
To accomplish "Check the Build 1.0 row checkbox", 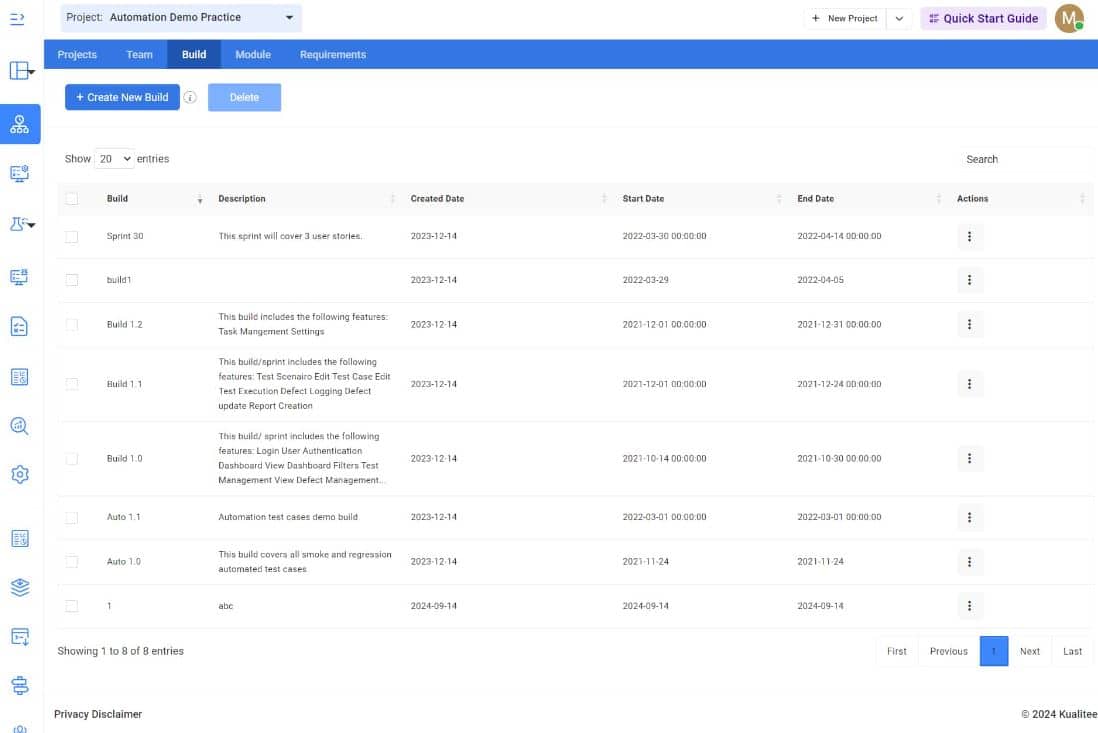I will 71,459.
